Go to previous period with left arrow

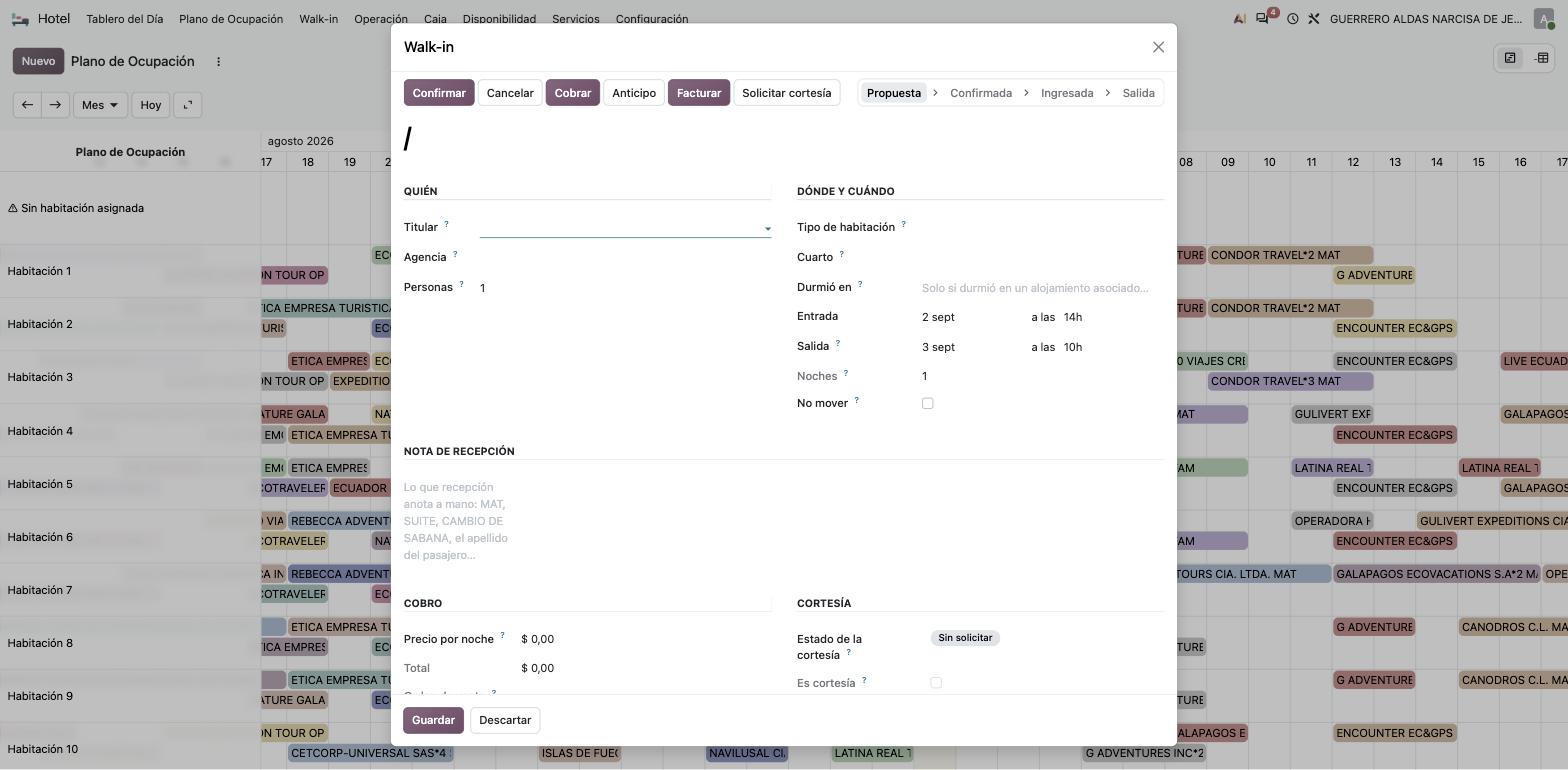(27, 105)
